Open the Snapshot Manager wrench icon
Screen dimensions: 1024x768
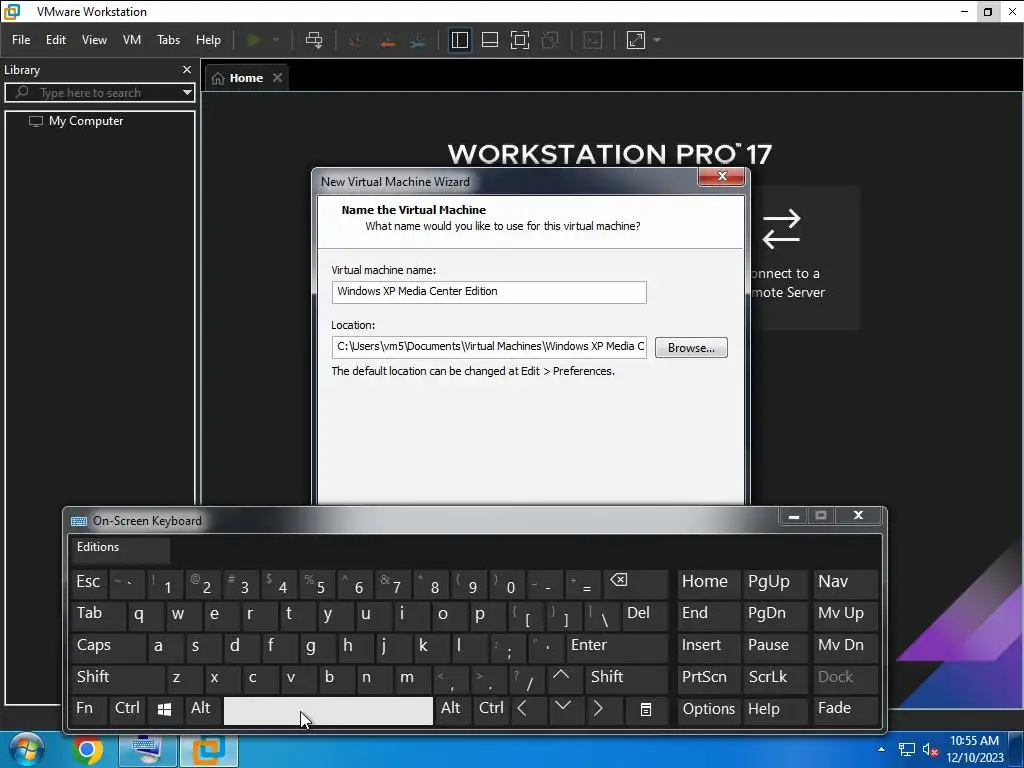click(418, 40)
